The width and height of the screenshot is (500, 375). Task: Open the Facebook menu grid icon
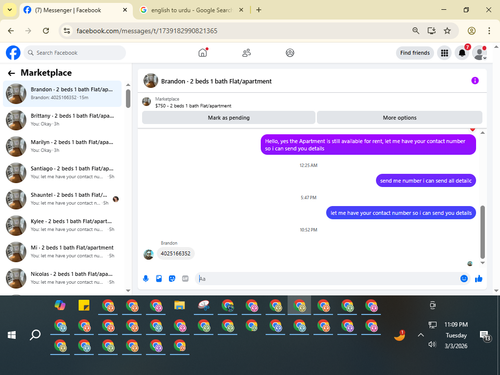(x=444, y=53)
